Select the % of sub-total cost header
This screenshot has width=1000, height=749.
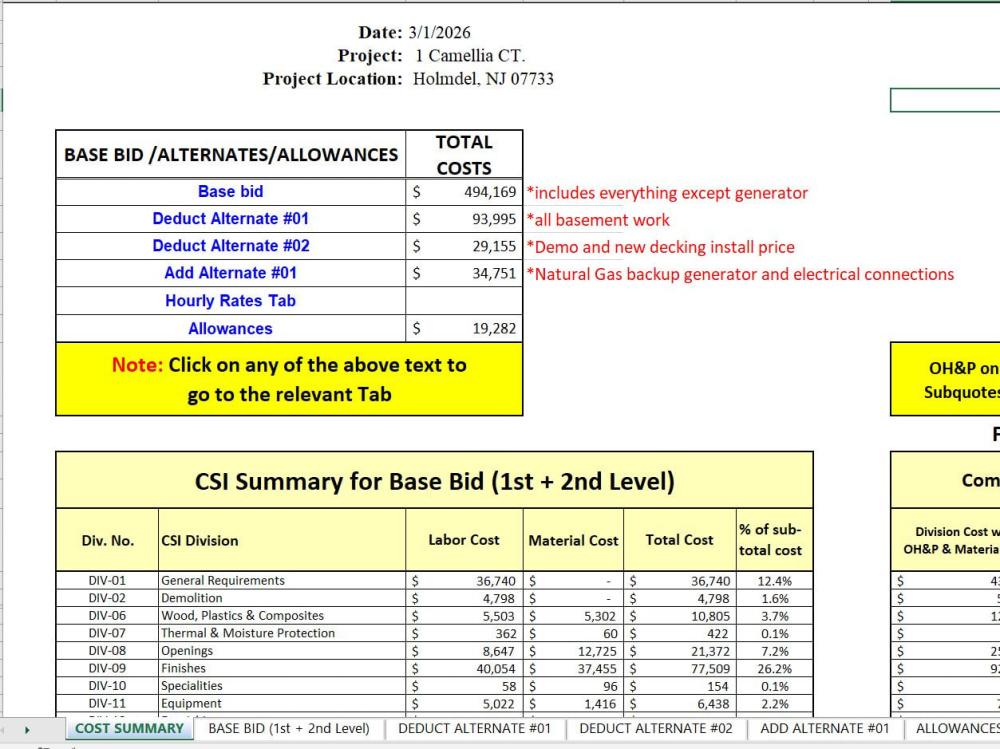tap(774, 540)
